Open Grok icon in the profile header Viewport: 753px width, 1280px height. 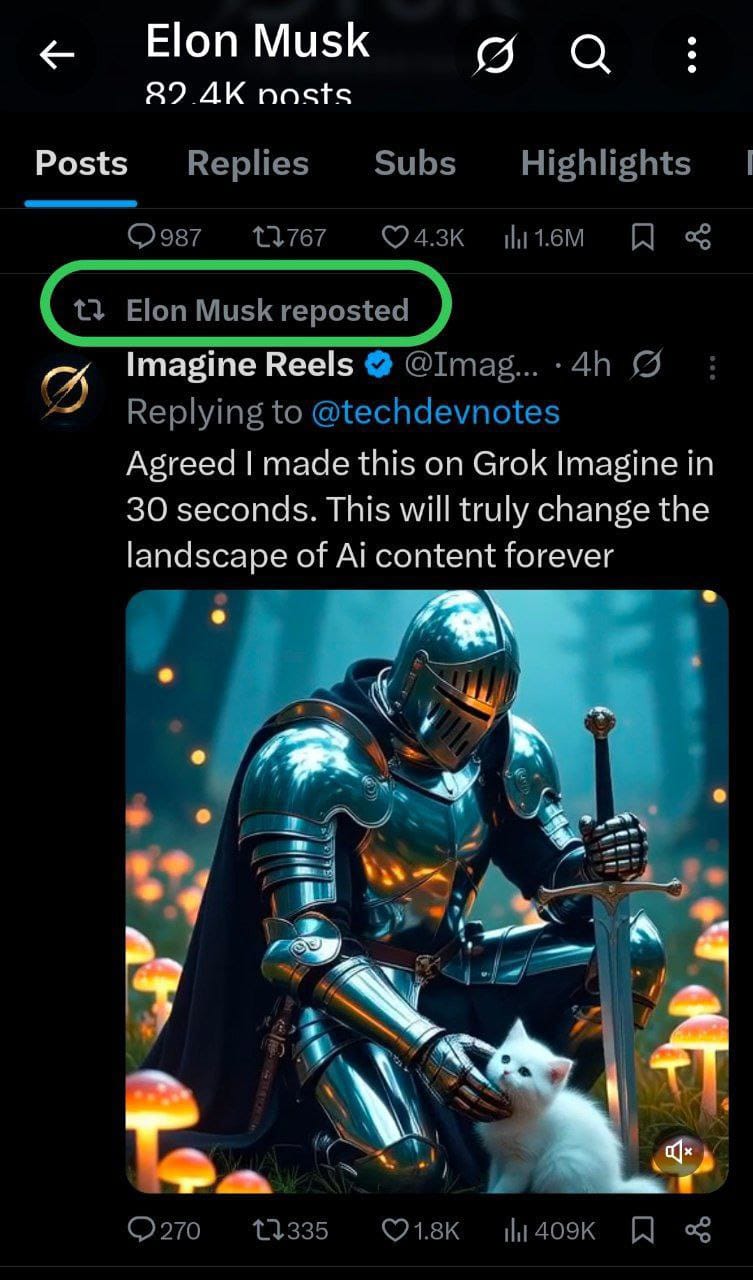tap(496, 57)
